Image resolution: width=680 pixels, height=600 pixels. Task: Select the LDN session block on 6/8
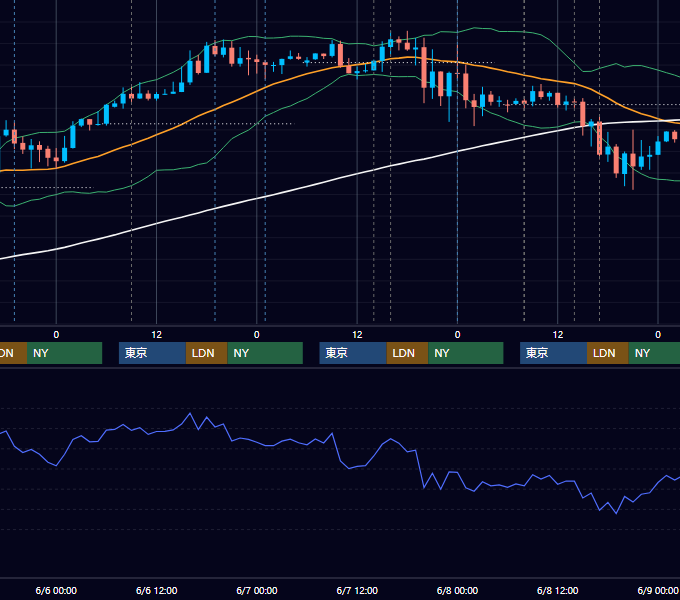pos(608,353)
